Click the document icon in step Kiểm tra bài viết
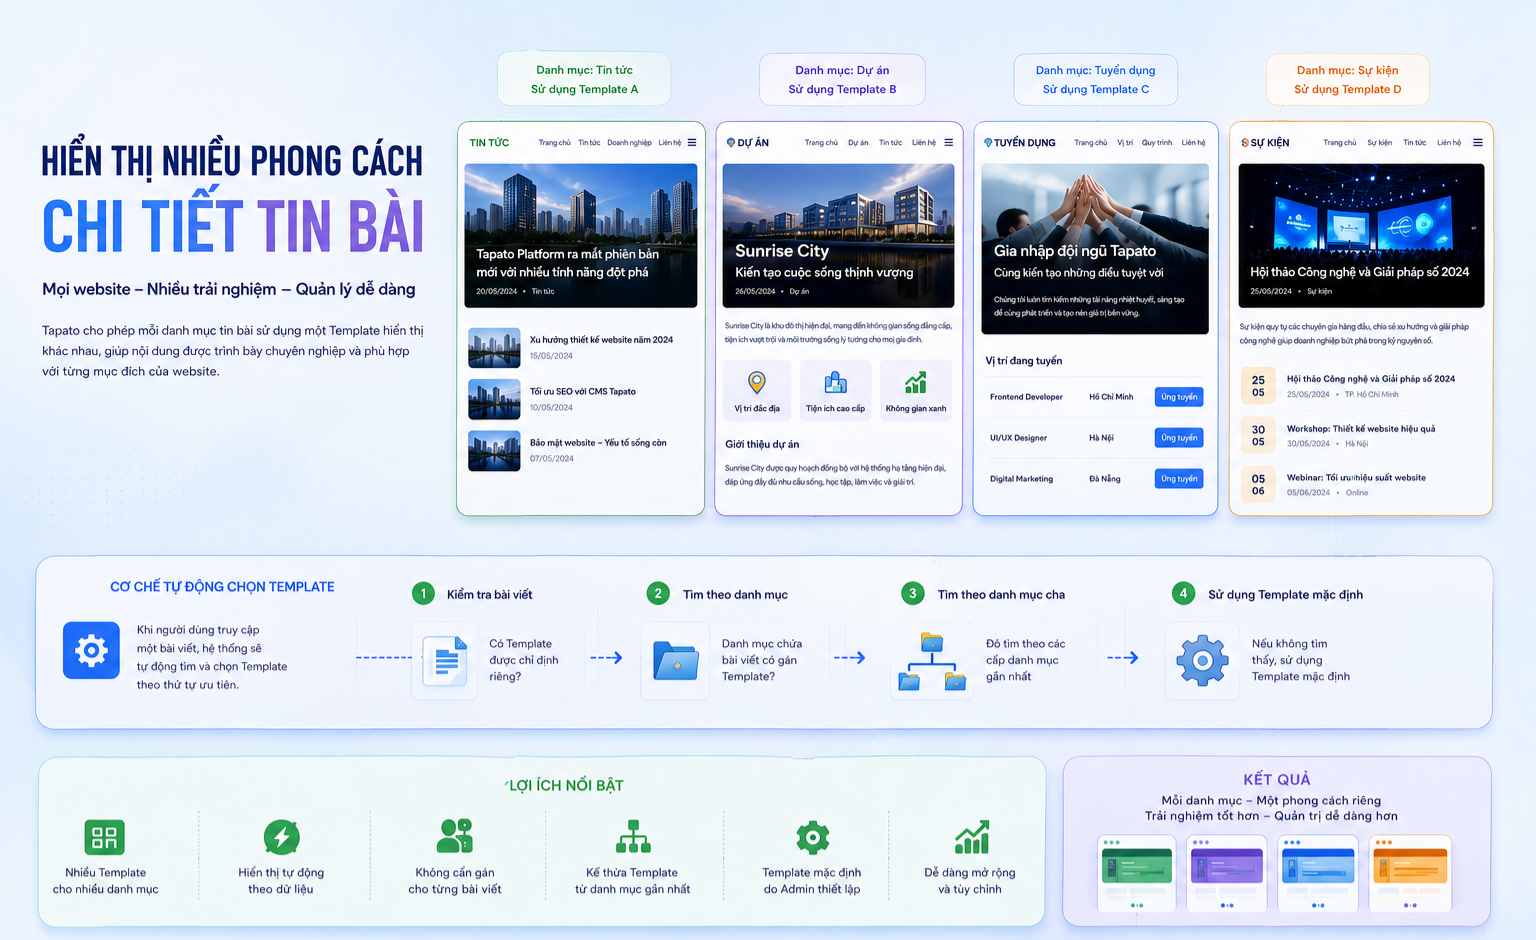The width and height of the screenshot is (1536, 940). (445, 660)
